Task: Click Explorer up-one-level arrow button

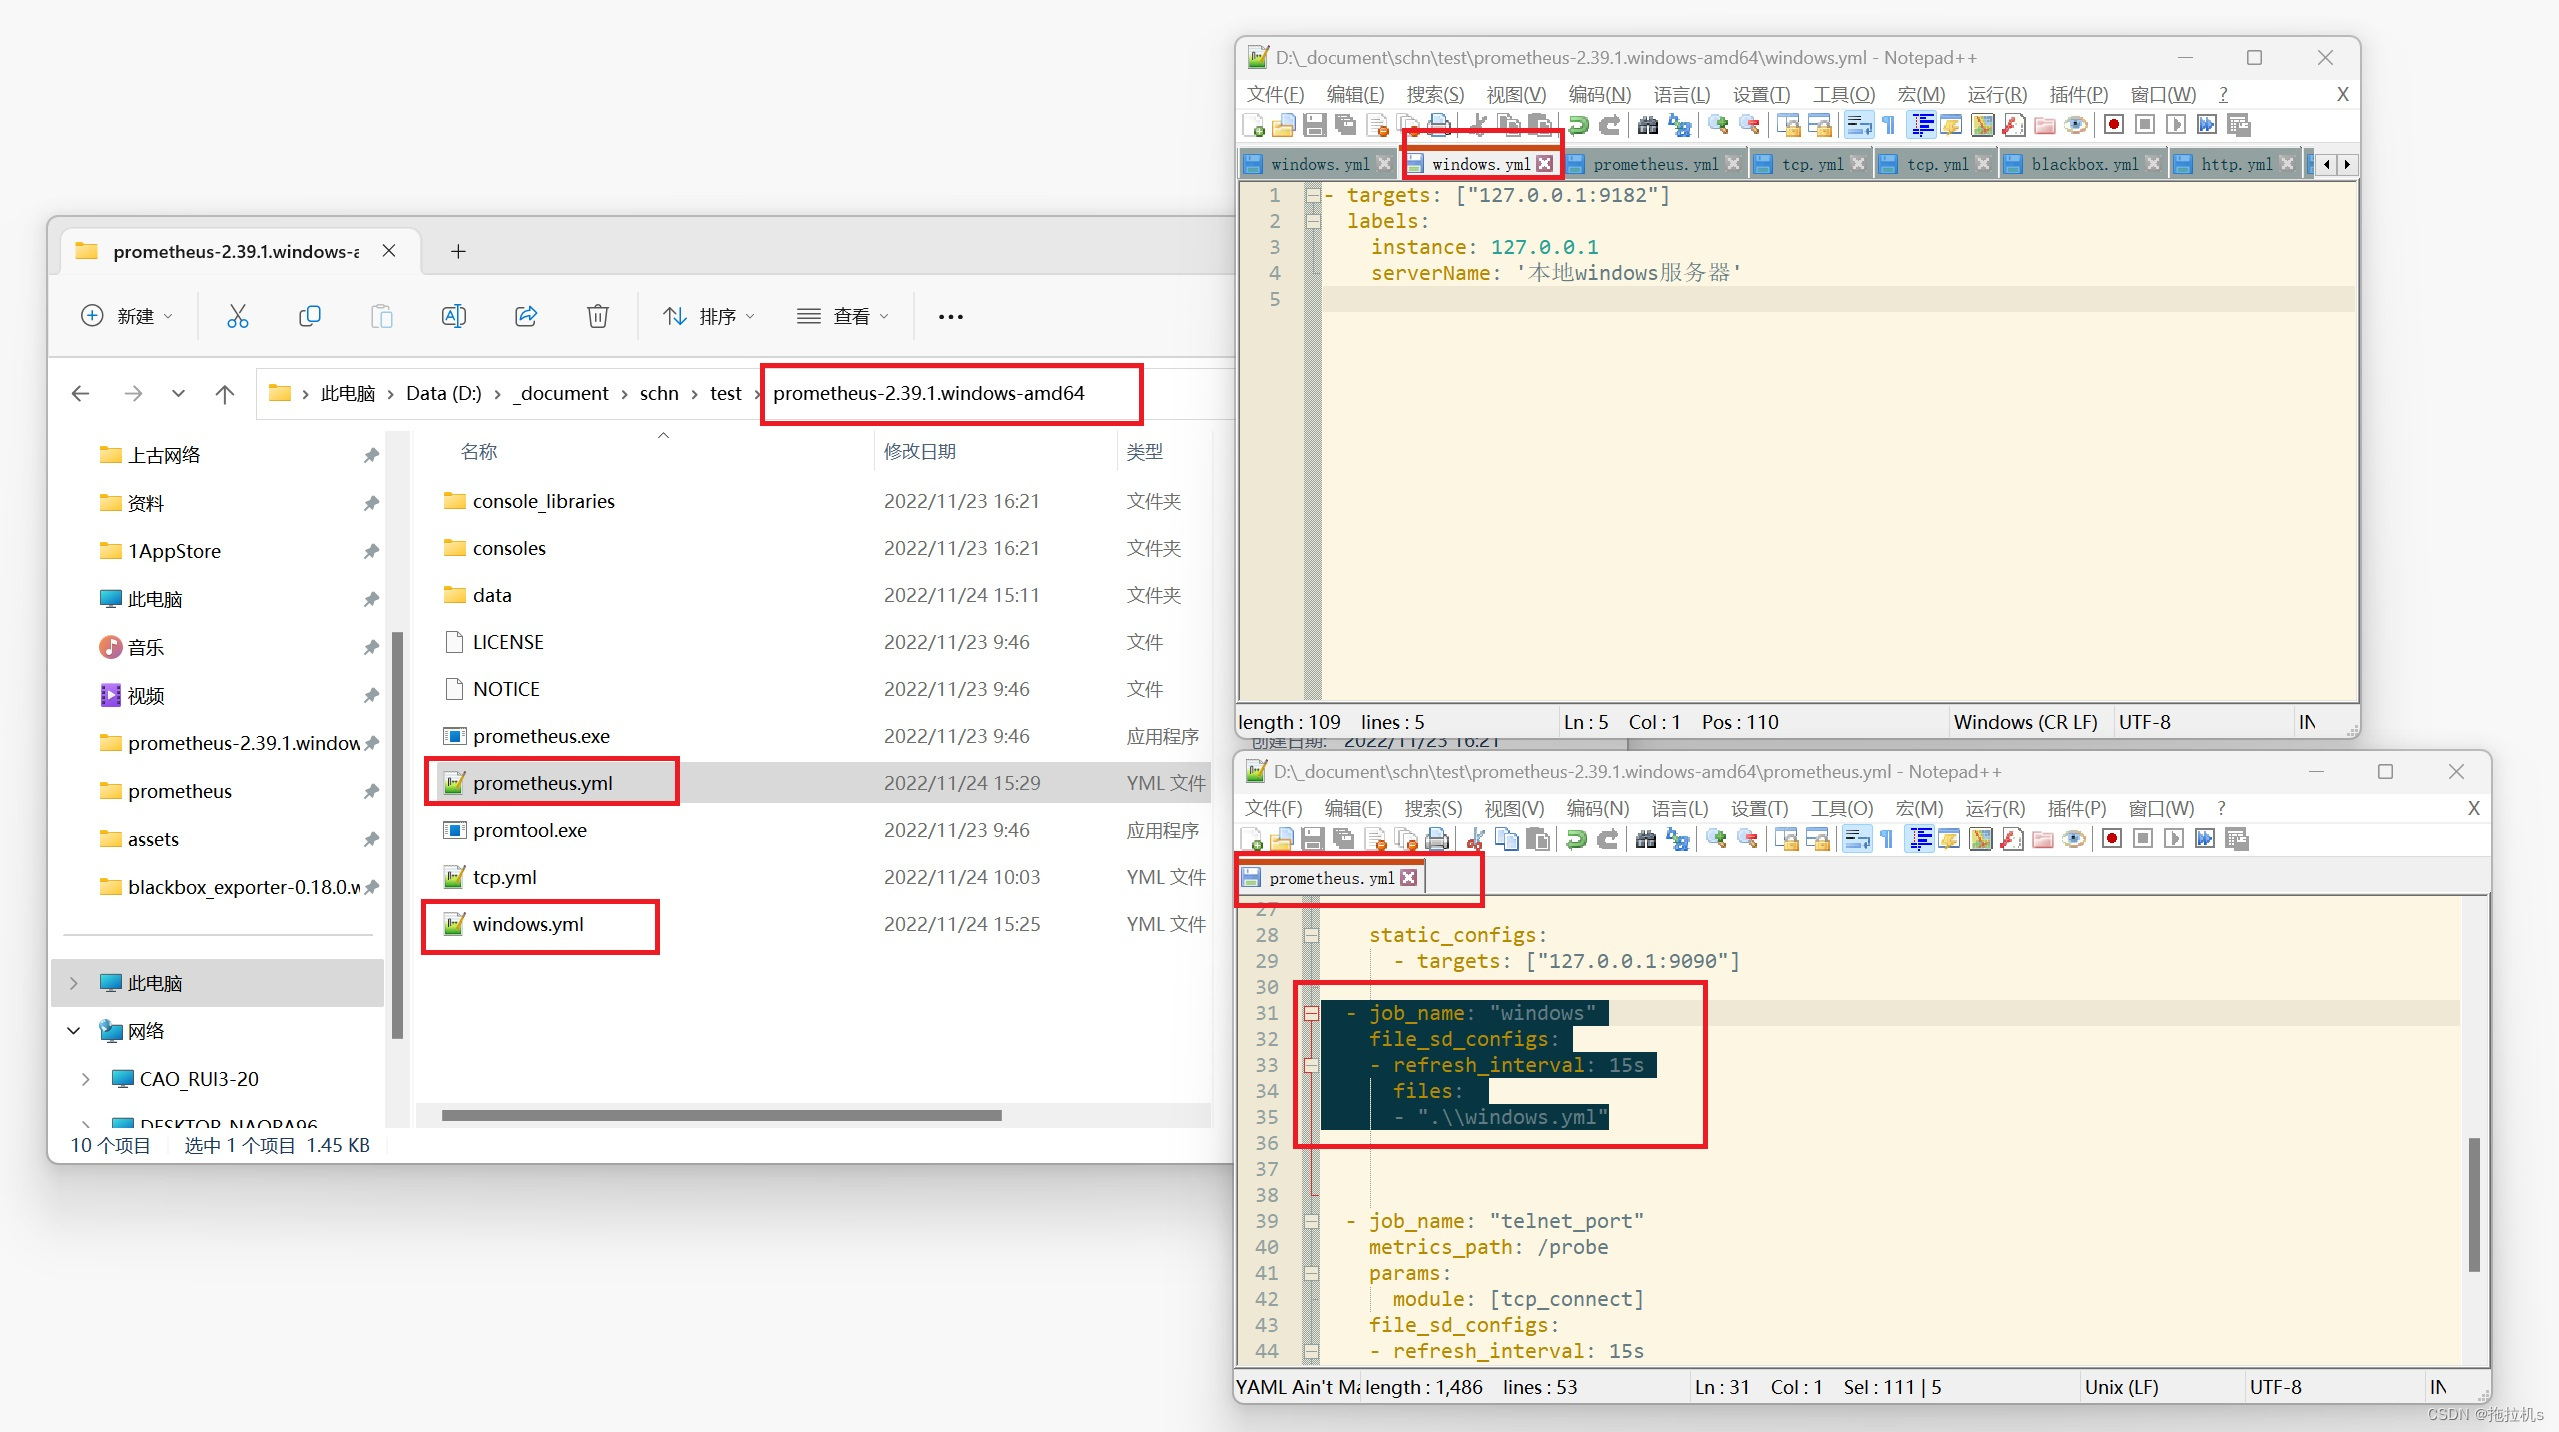Action: tap(225, 393)
